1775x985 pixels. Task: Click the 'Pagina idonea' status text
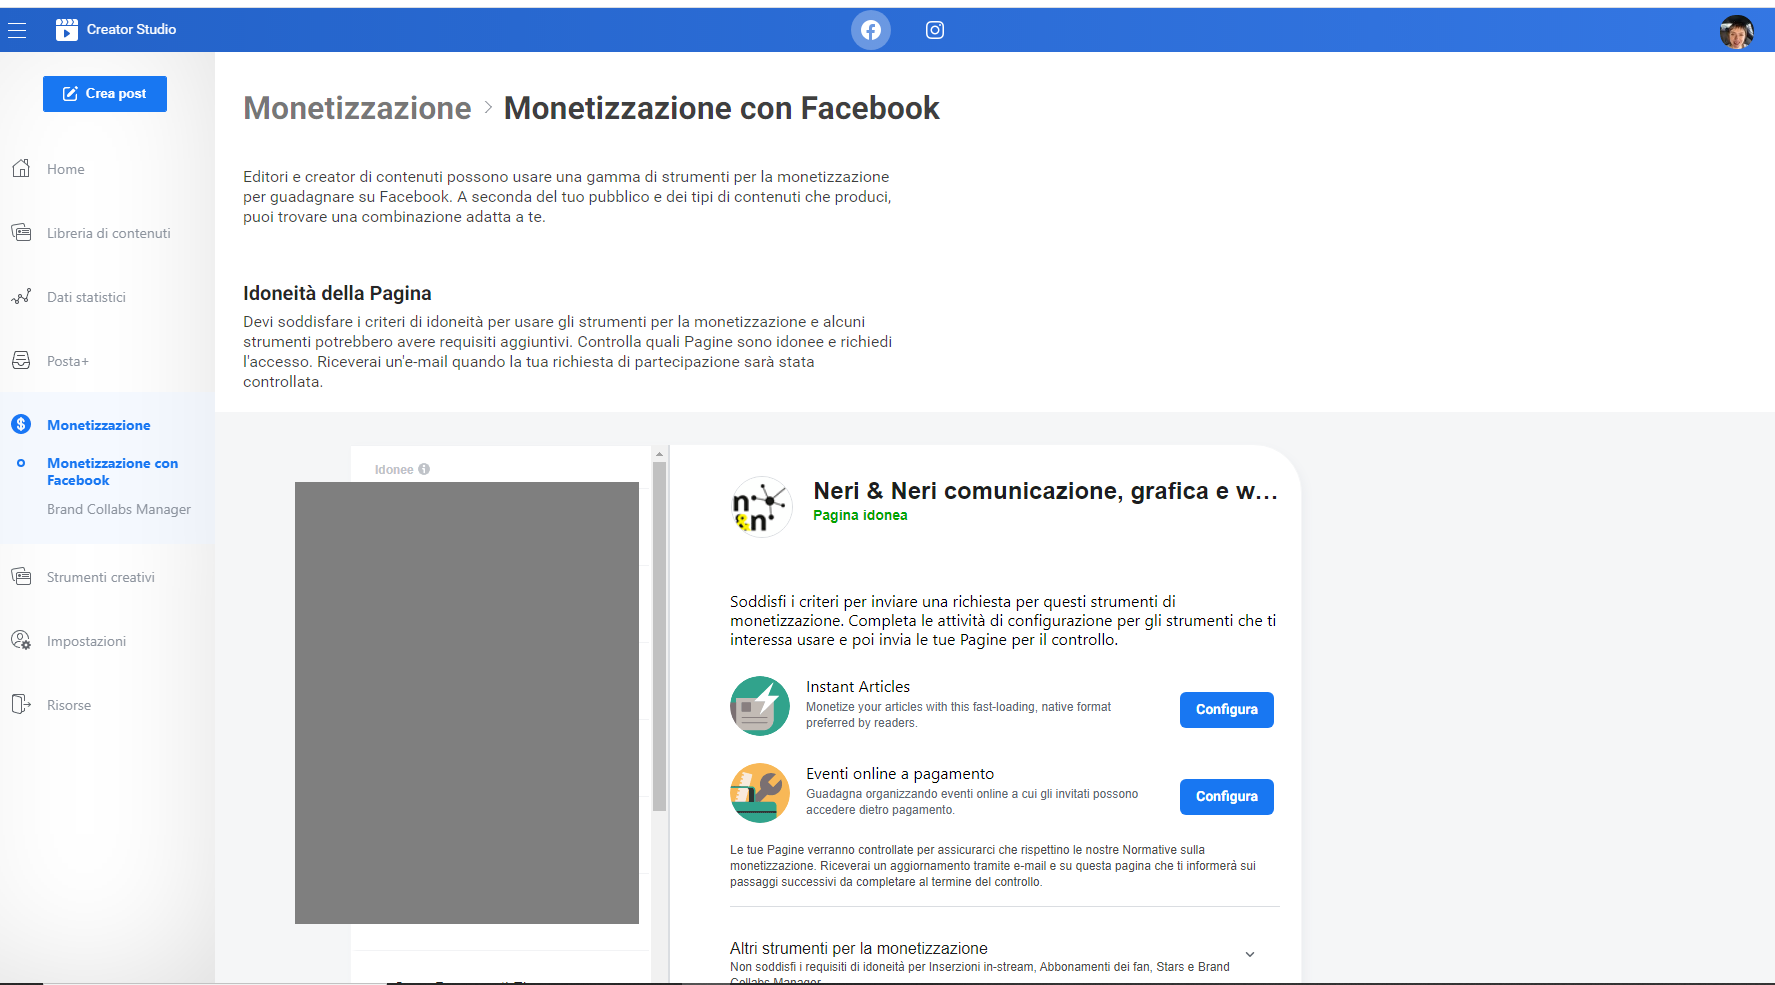(x=860, y=516)
